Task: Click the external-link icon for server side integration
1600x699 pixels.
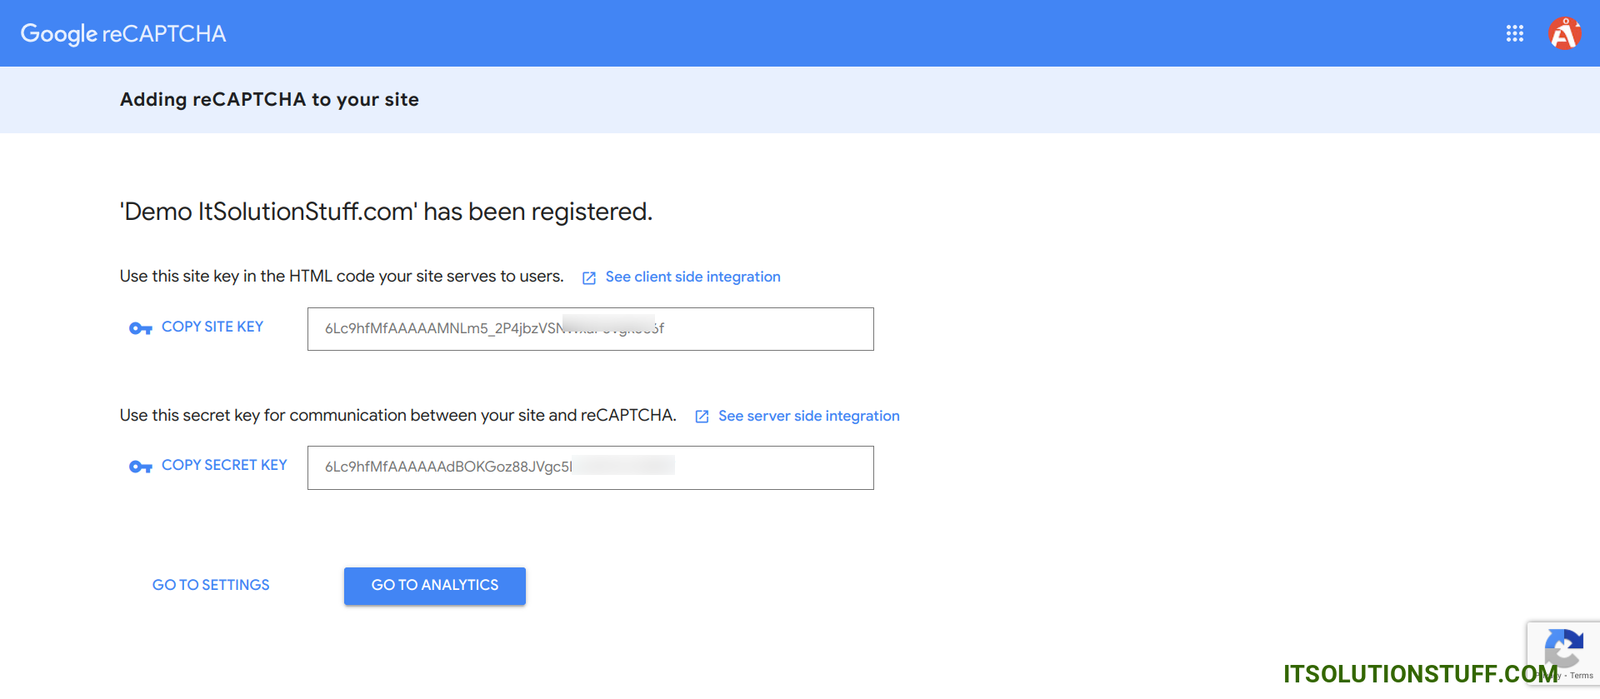Action: click(702, 417)
